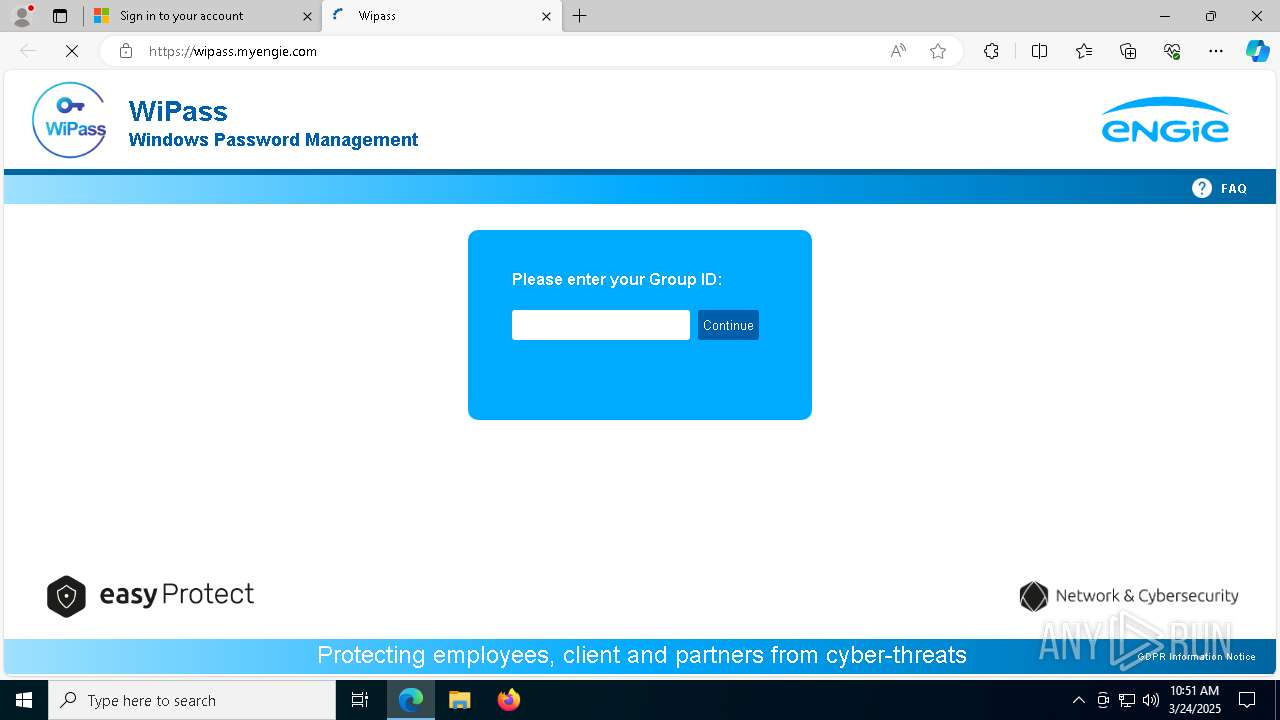Open browser Extensions menu
Screen dimensions: 1280x720
991,51
